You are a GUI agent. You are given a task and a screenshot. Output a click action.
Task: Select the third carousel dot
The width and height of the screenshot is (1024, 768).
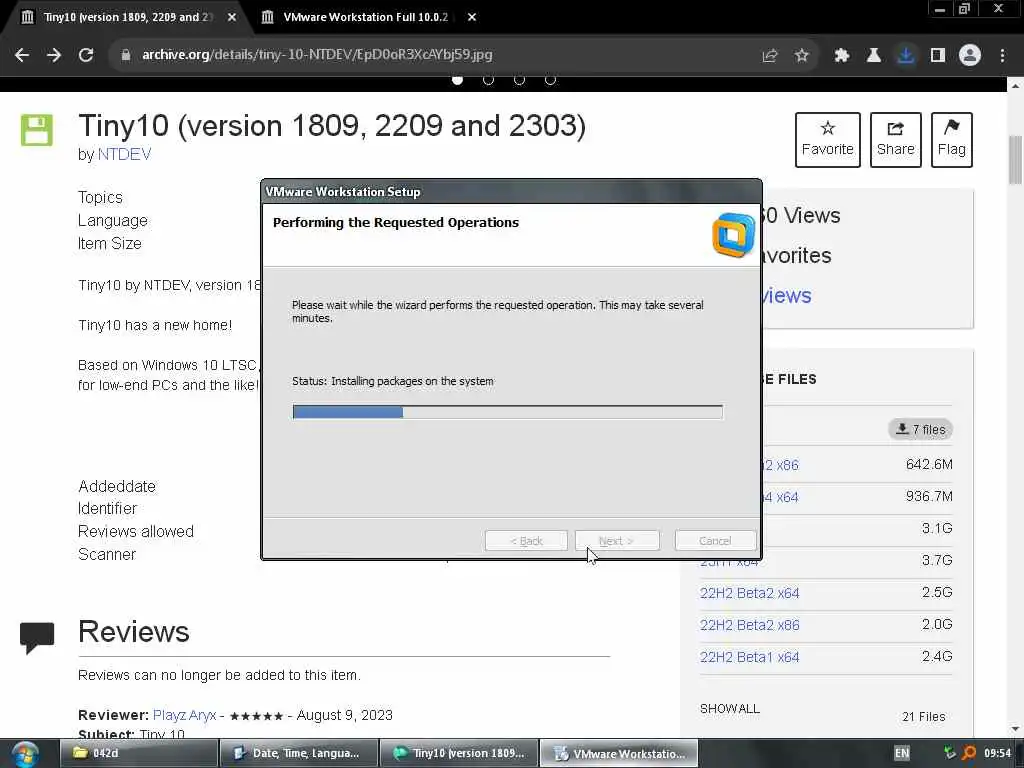(x=519, y=80)
